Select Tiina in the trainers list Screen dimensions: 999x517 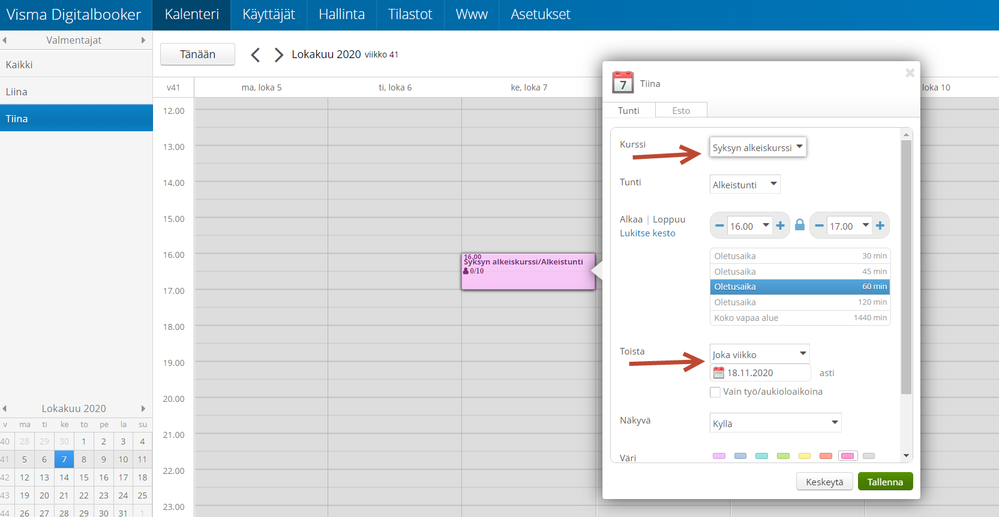(x=76, y=119)
